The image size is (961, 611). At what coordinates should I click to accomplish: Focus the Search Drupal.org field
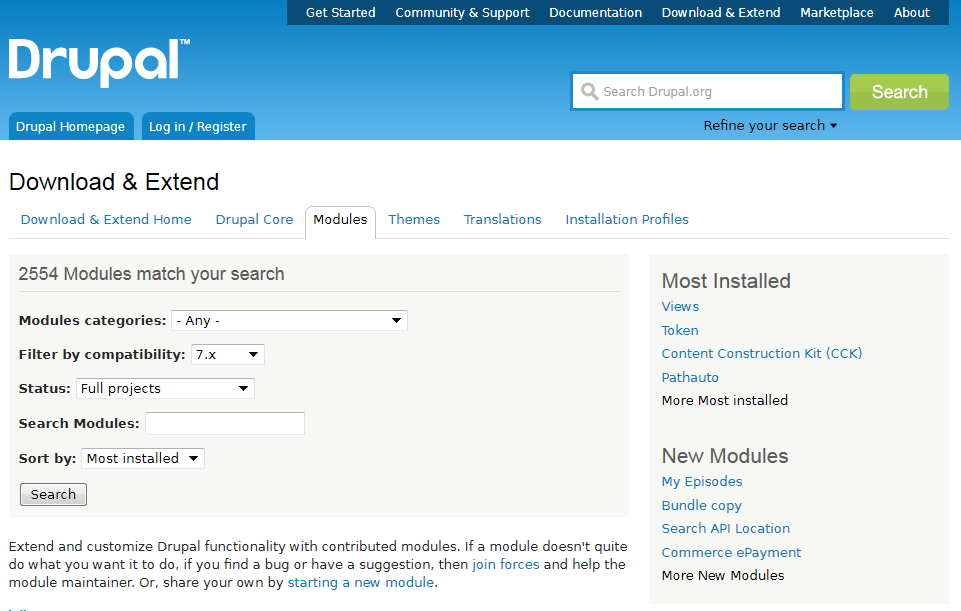tap(708, 91)
